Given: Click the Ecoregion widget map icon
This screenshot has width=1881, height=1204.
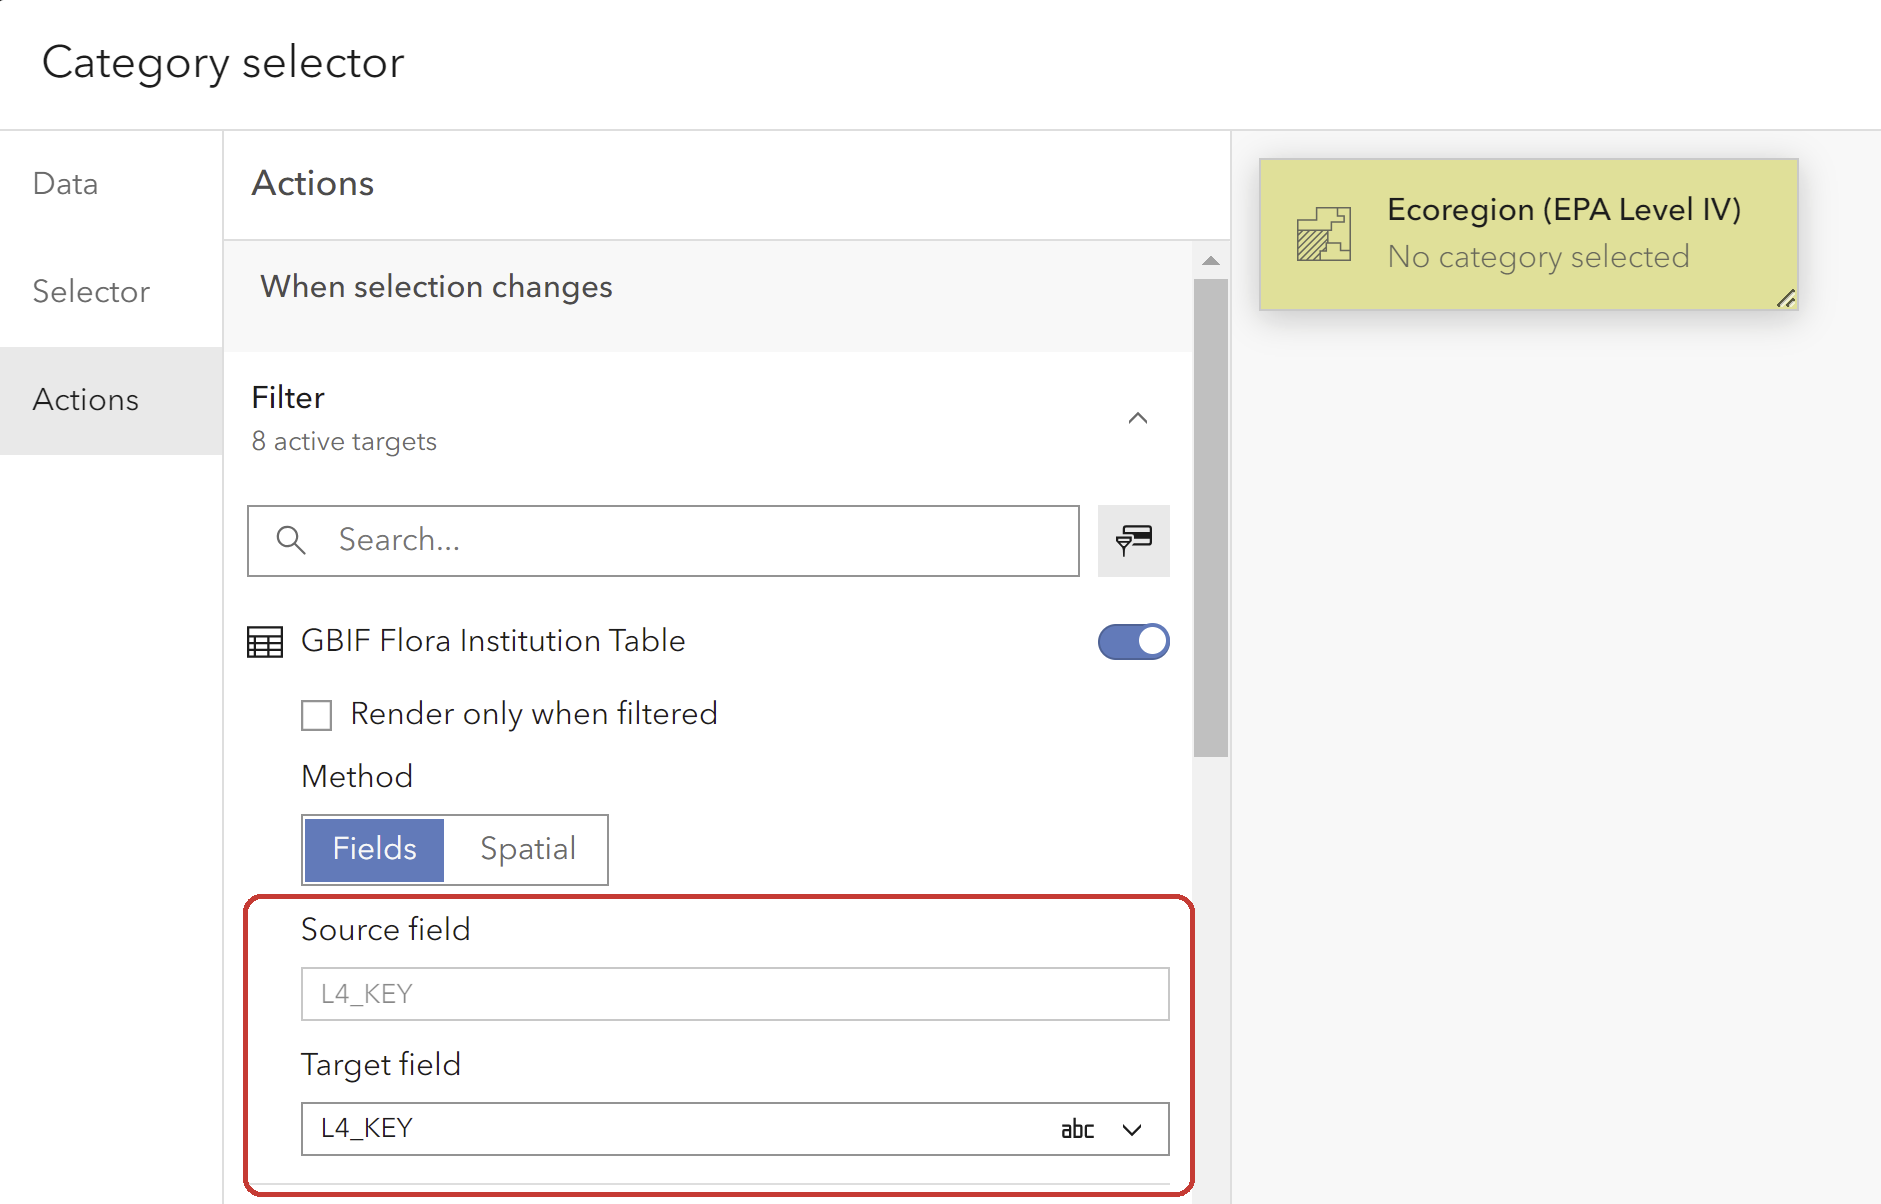Looking at the screenshot, I should coord(1324,233).
